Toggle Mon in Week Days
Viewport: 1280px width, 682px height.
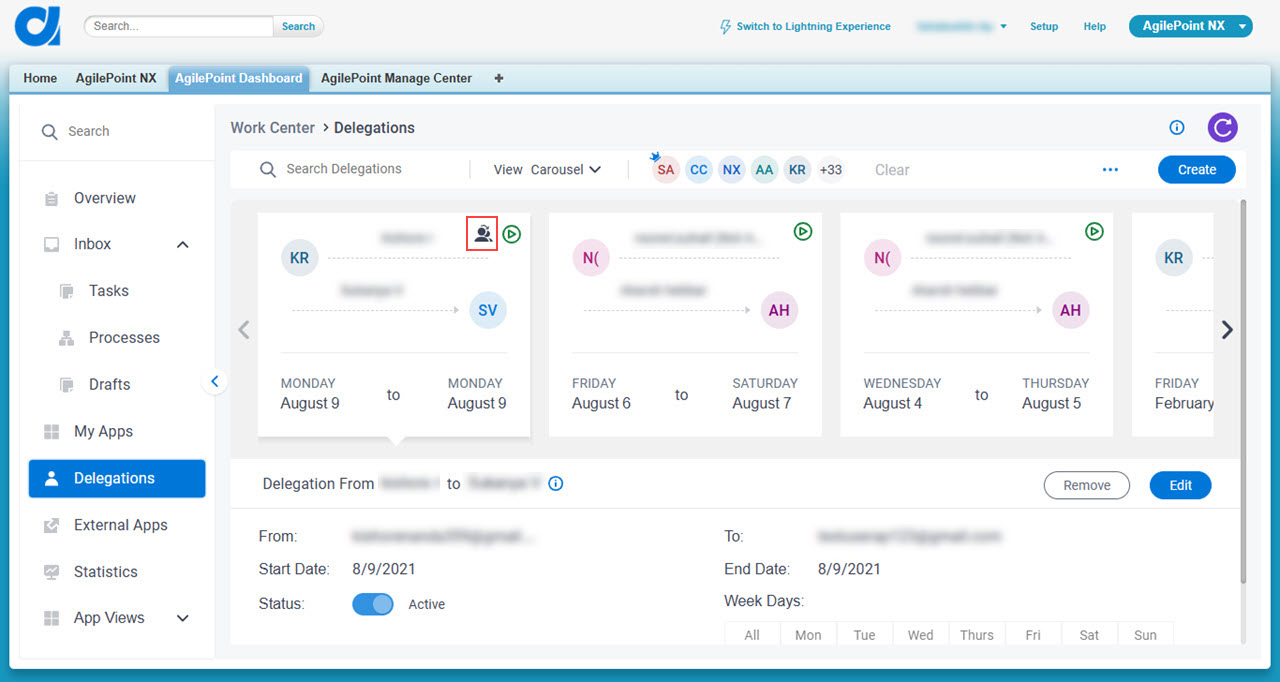(808, 635)
